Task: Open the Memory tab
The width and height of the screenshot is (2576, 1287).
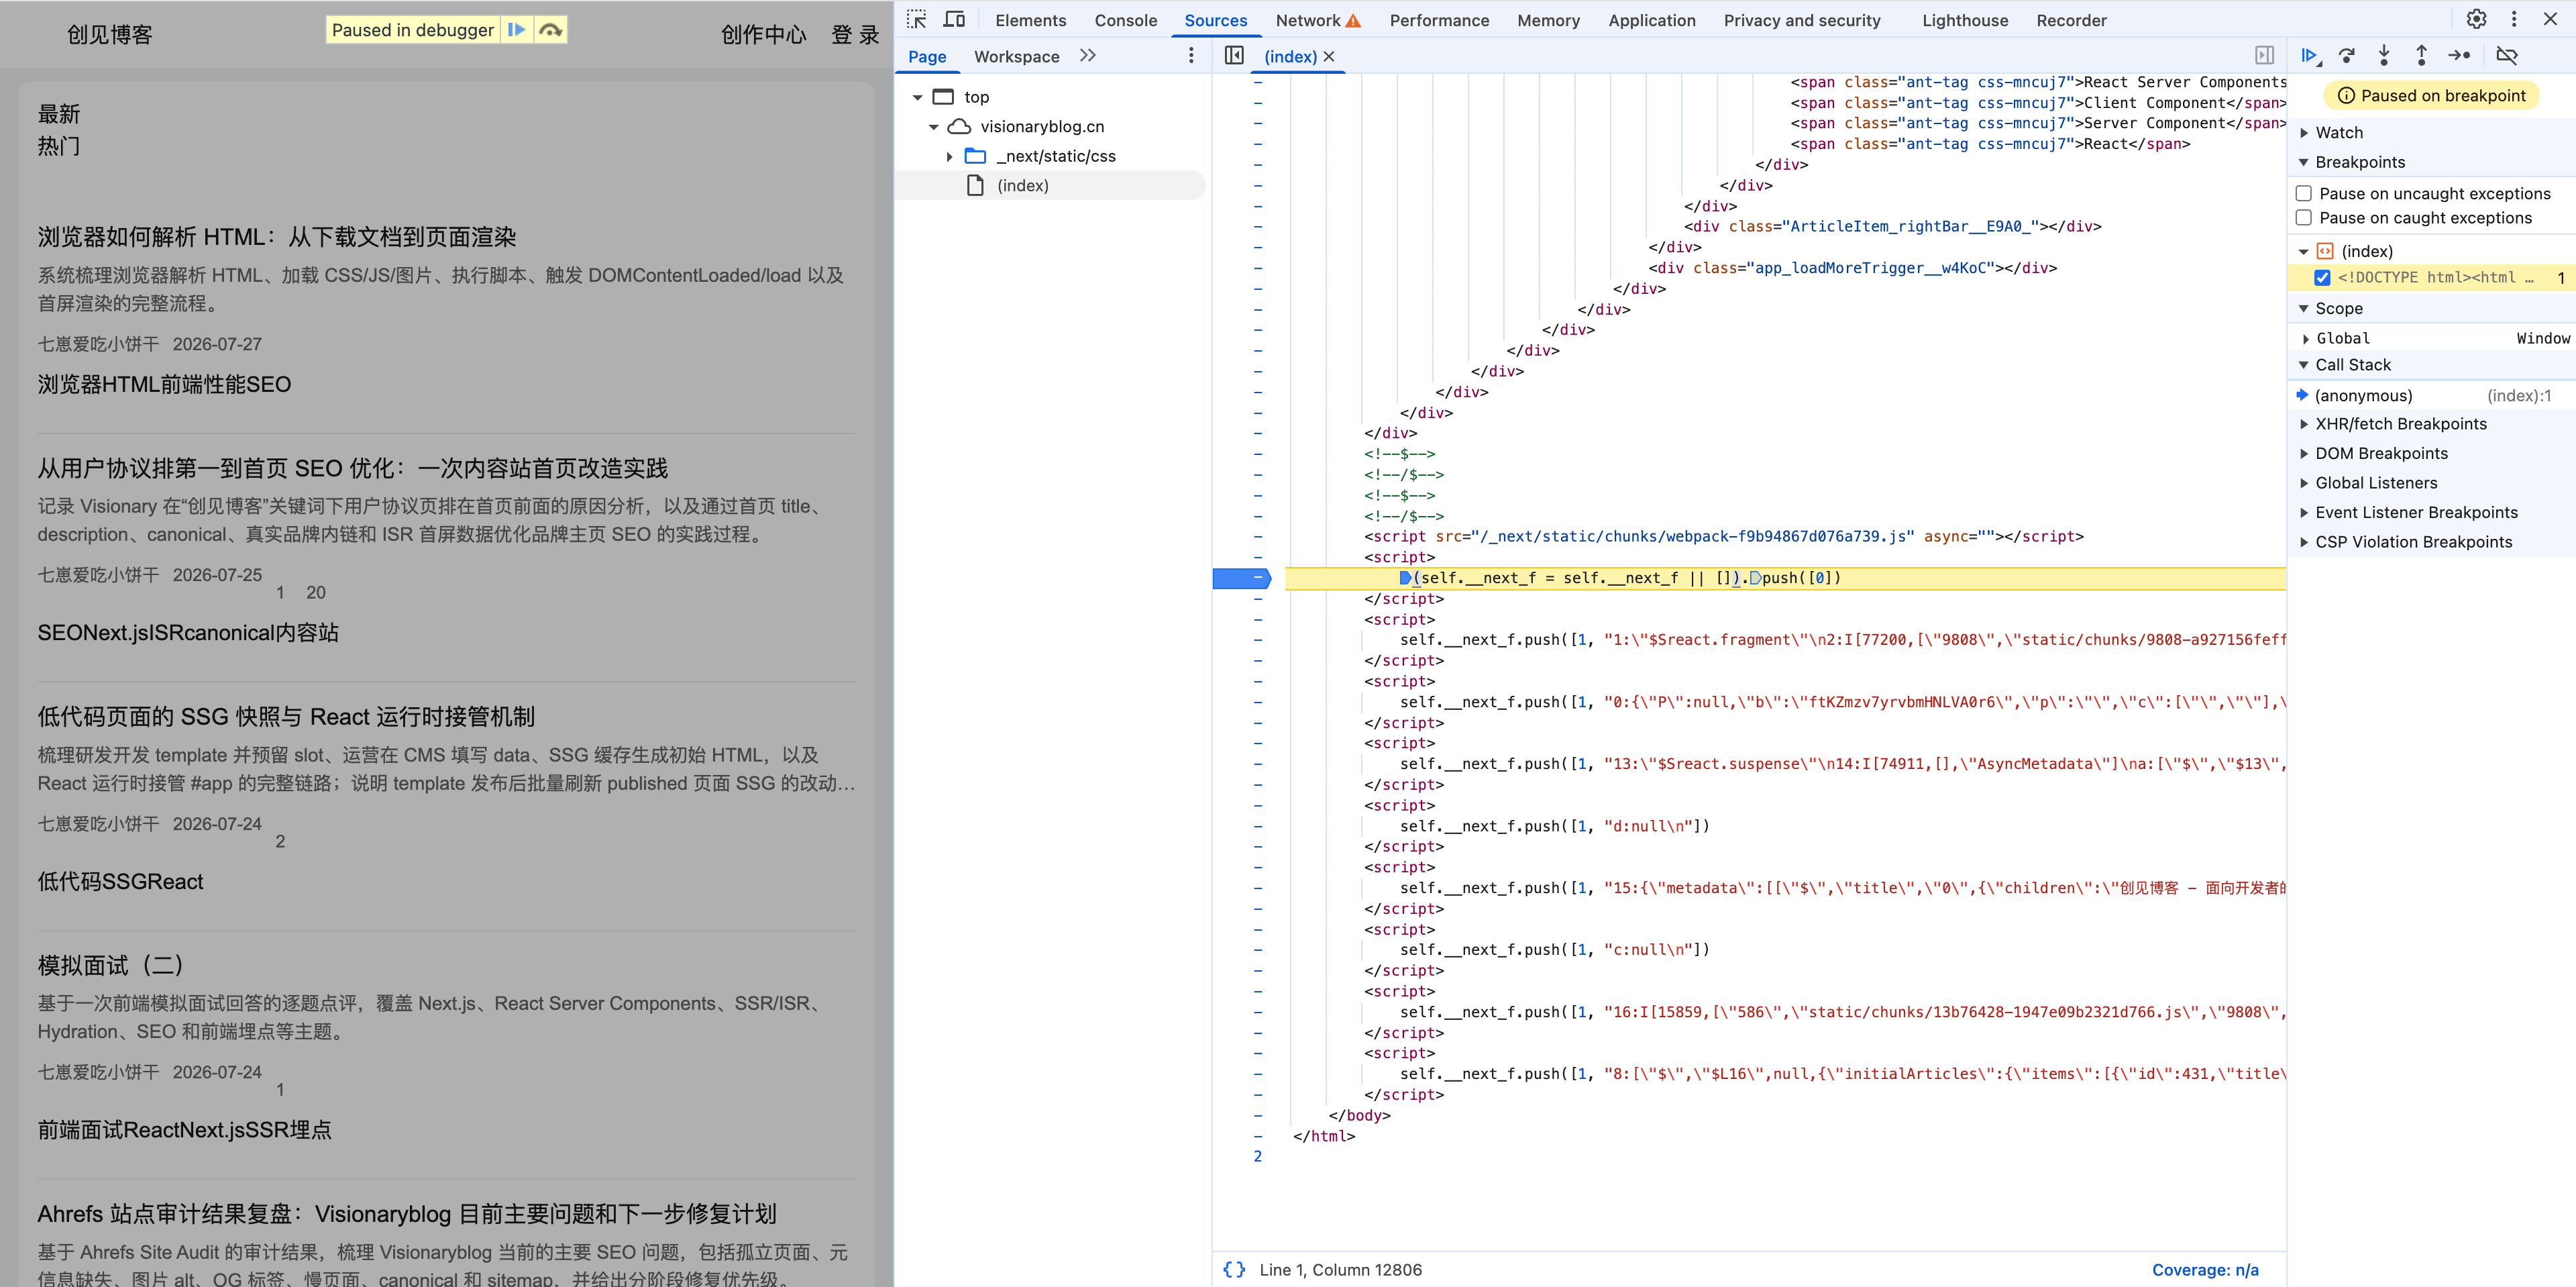Action: tap(1548, 20)
